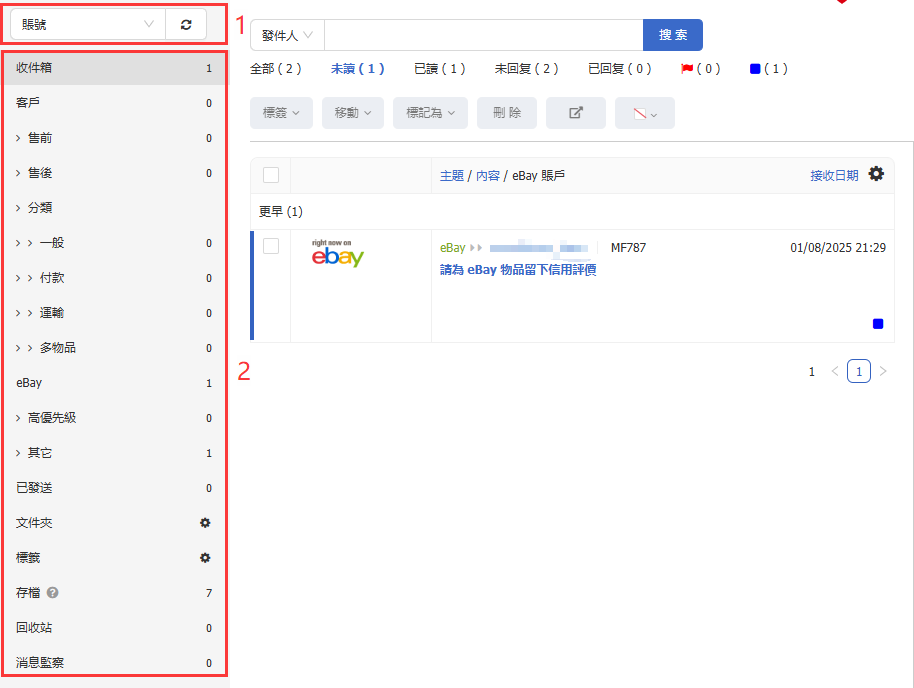The width and height of the screenshot is (914, 688).
Task: Select the 未回复 filter tab
Action: point(526,69)
